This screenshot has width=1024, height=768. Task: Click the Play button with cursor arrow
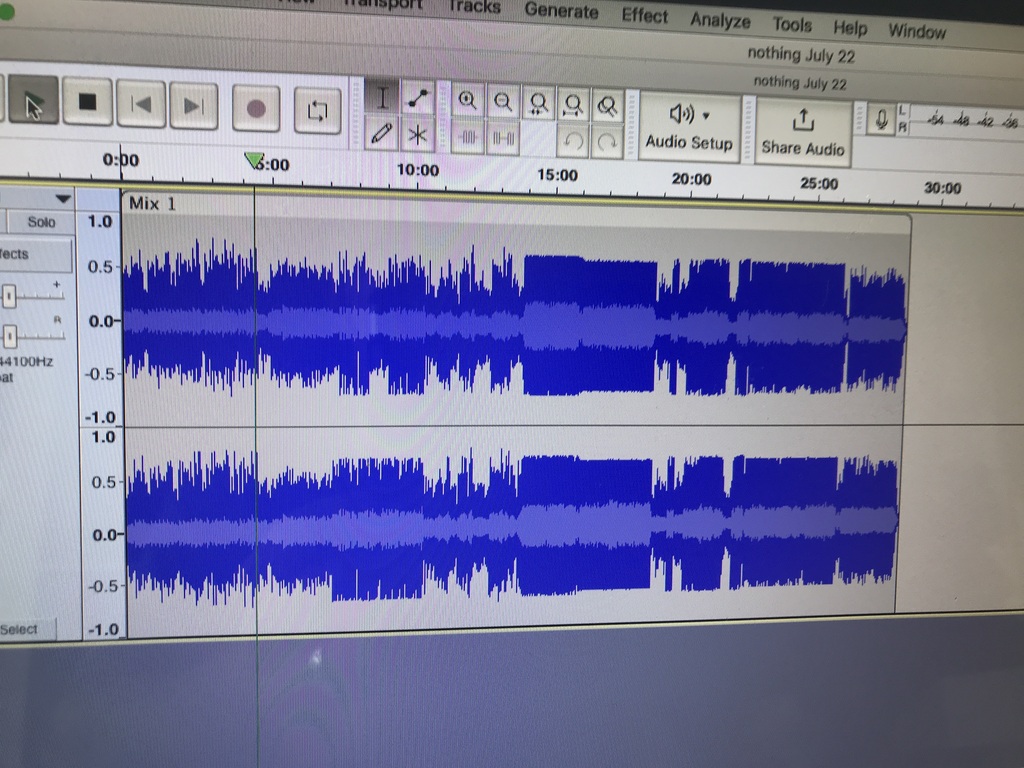(33, 100)
